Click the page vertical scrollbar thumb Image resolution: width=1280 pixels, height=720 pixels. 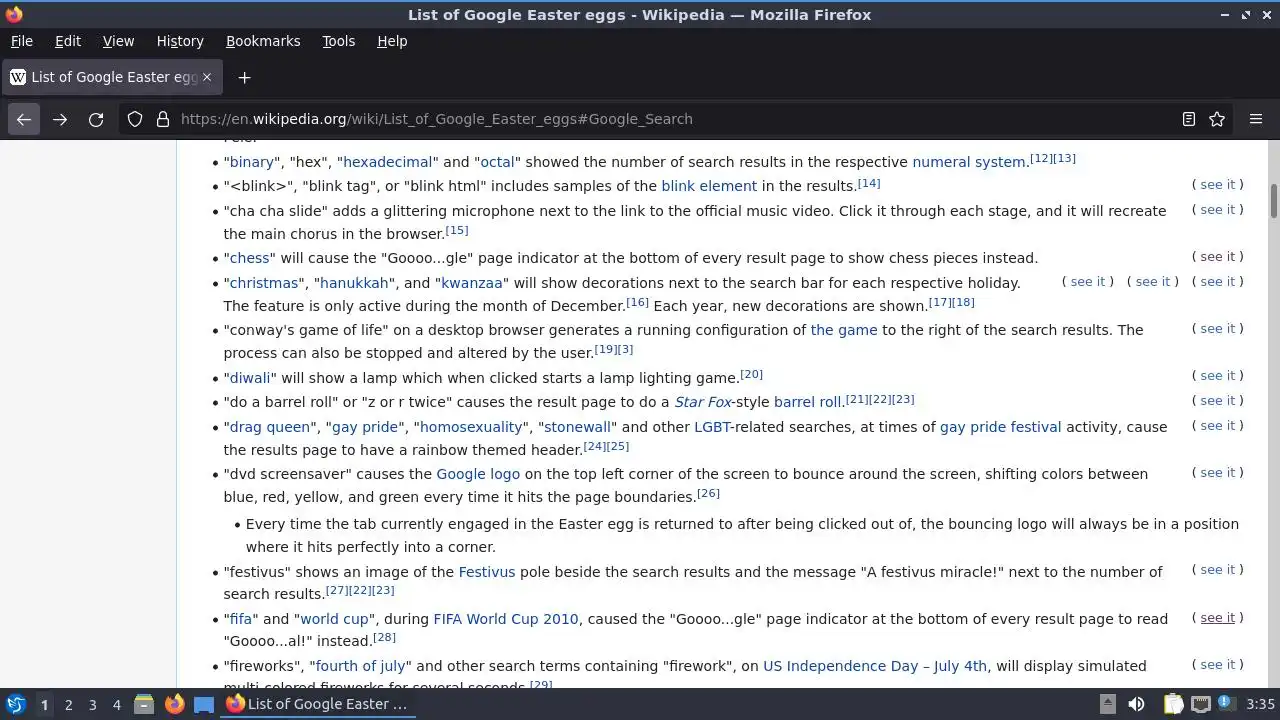[x=1274, y=200]
